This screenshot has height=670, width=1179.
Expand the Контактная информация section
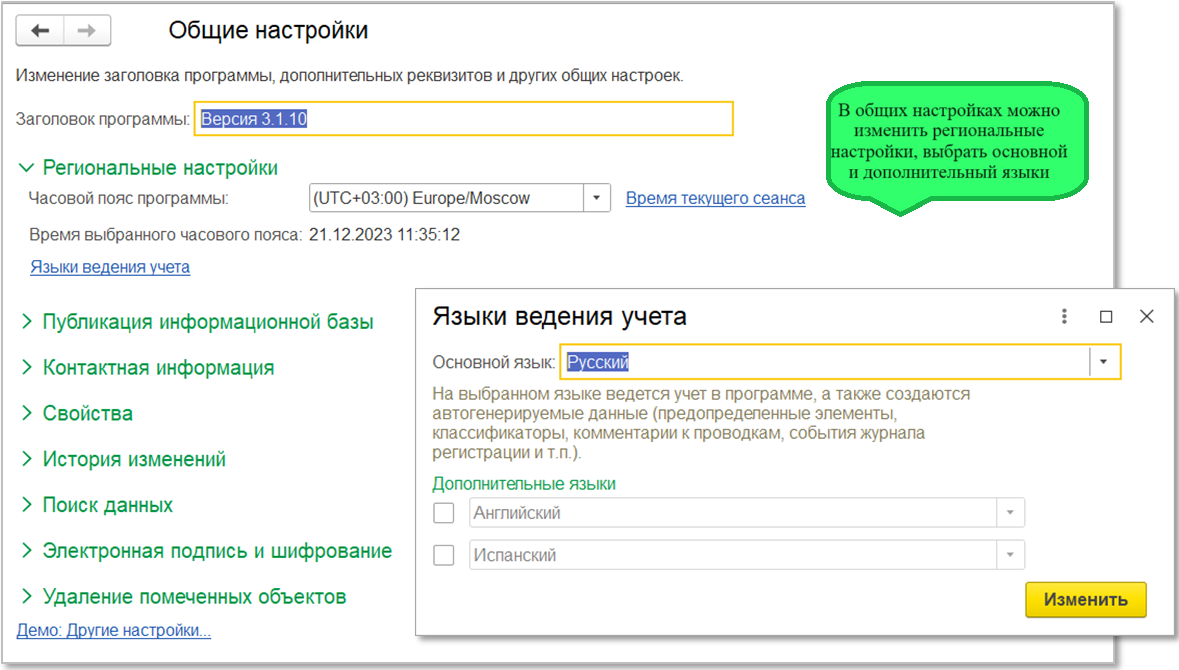pos(157,368)
